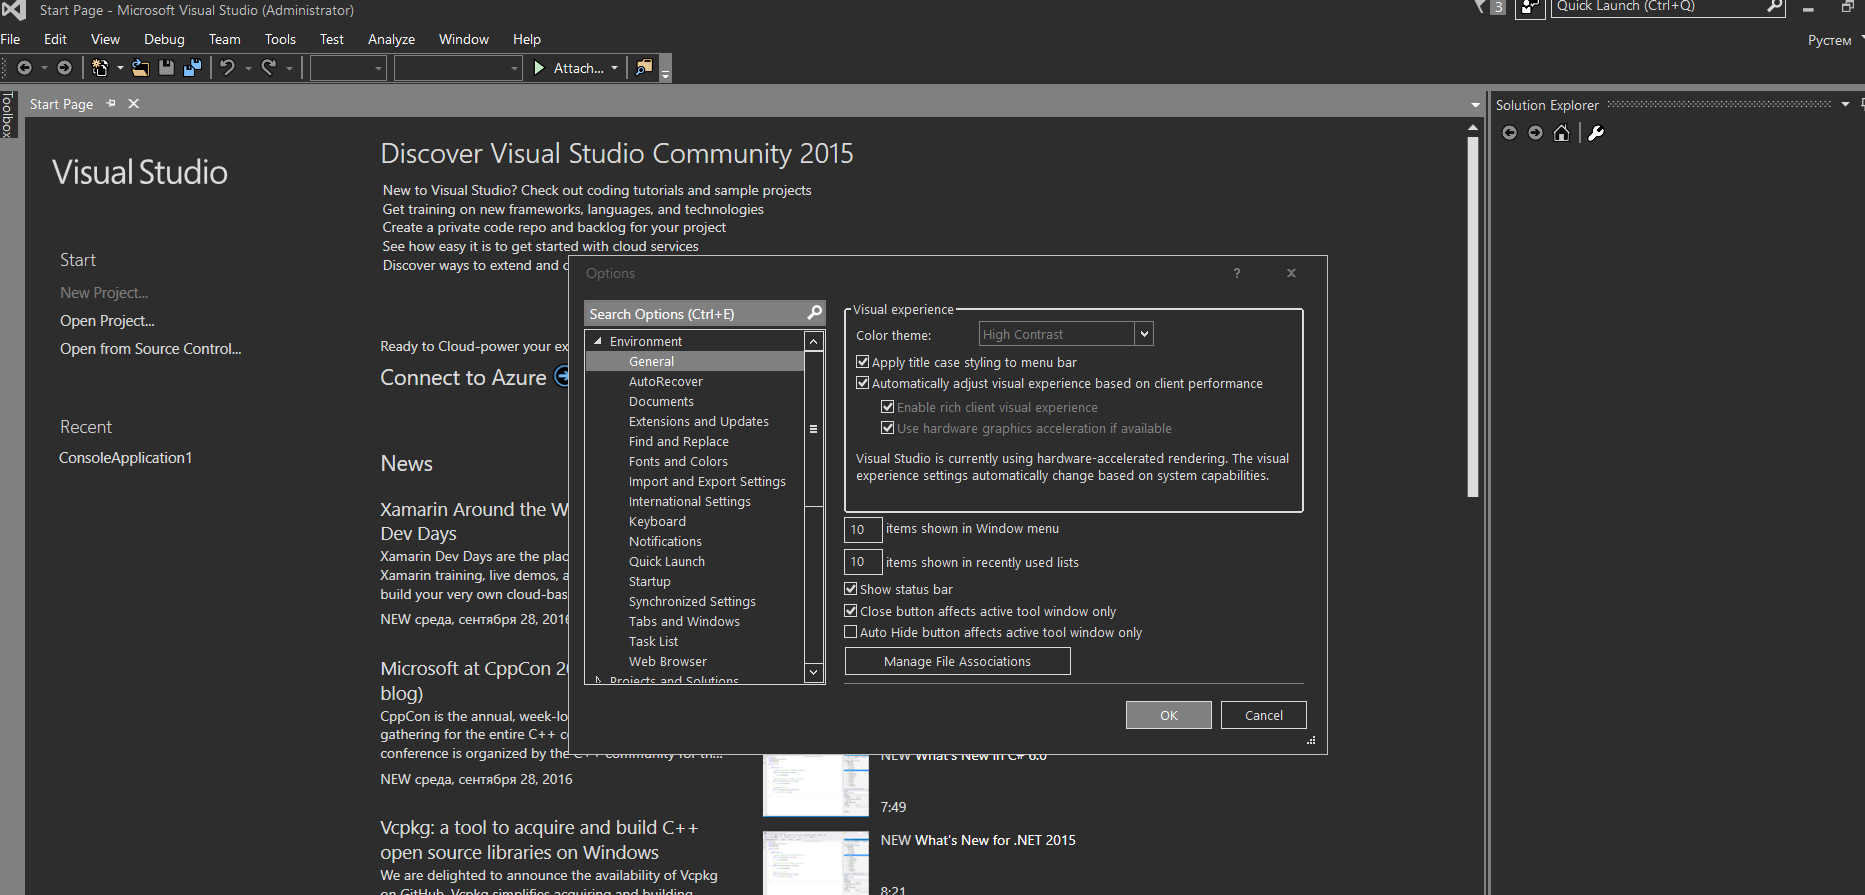Close the Start Page tab
Viewport: 1865px width, 895px height.
(x=134, y=104)
